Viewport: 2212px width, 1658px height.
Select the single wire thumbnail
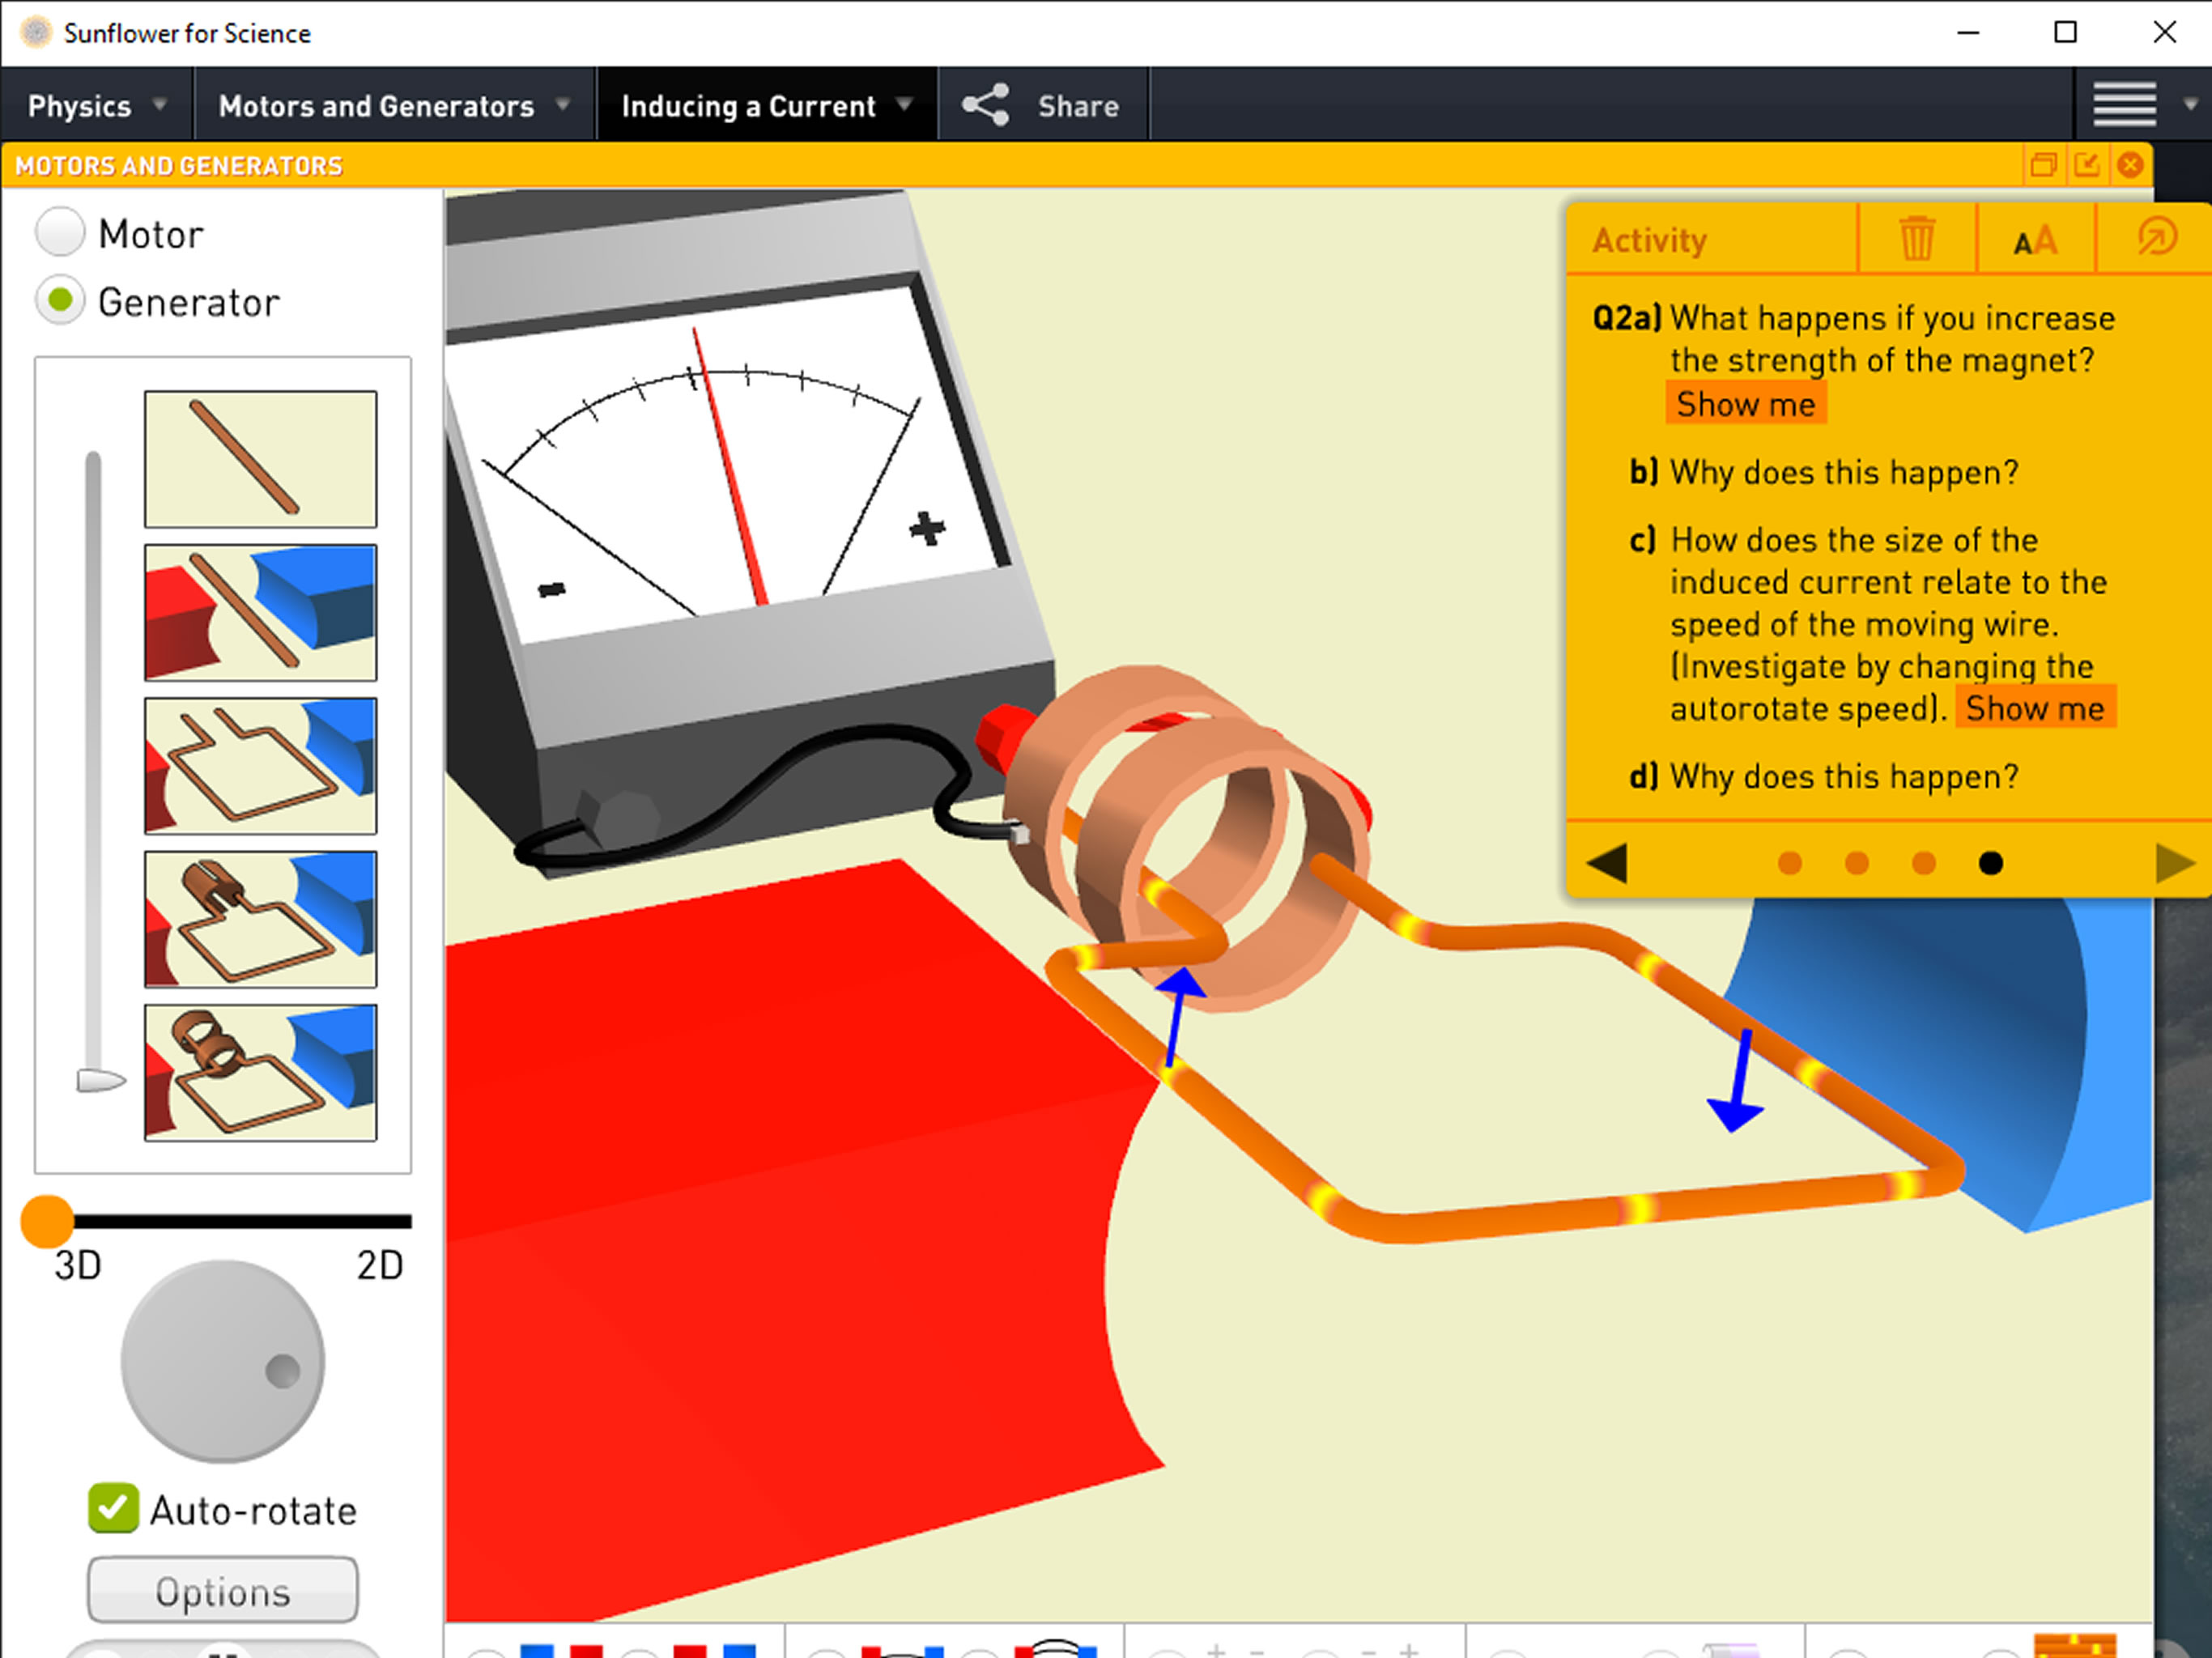coord(260,459)
